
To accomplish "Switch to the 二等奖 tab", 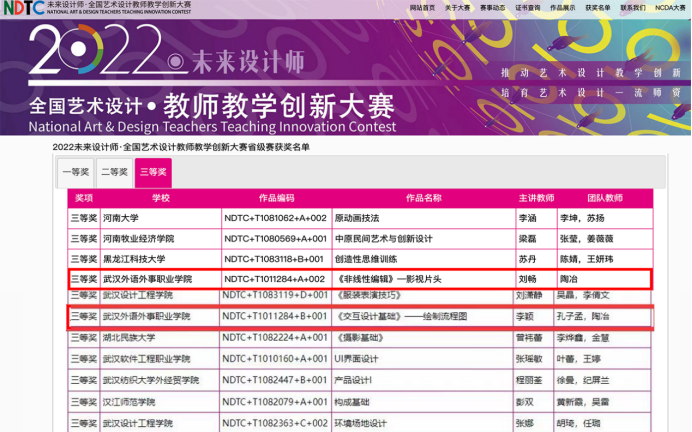I will coord(114,172).
